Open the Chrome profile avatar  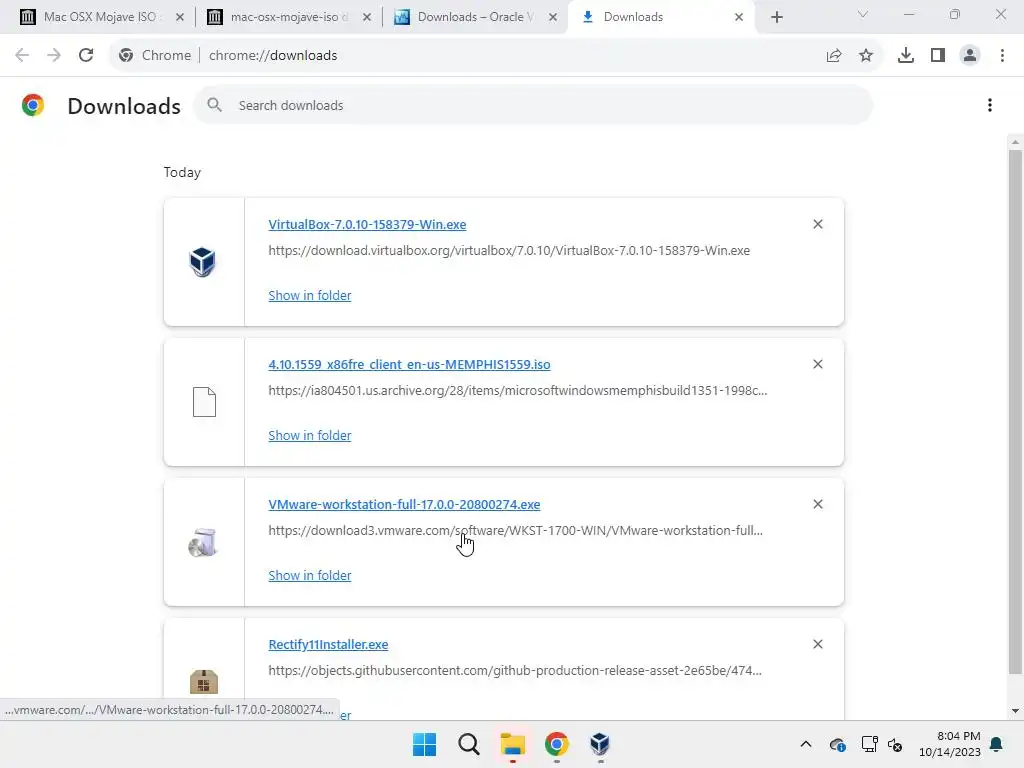click(x=970, y=56)
